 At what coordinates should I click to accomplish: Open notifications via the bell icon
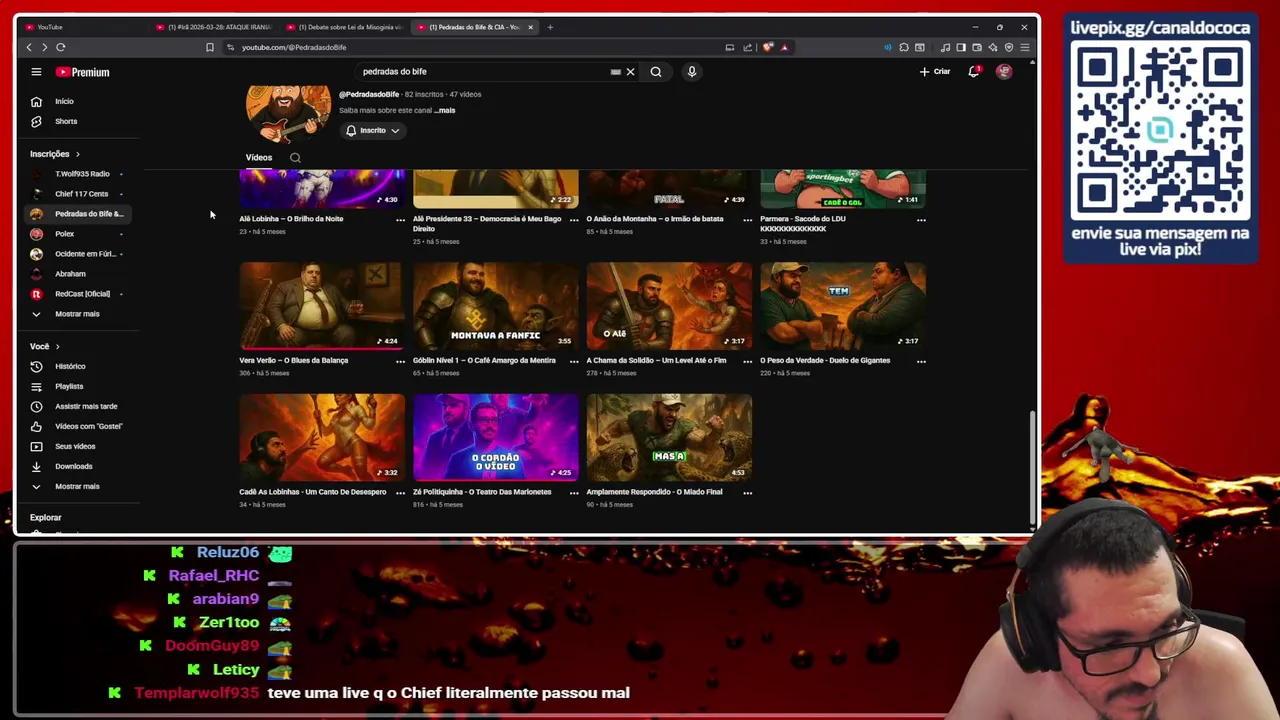click(974, 72)
